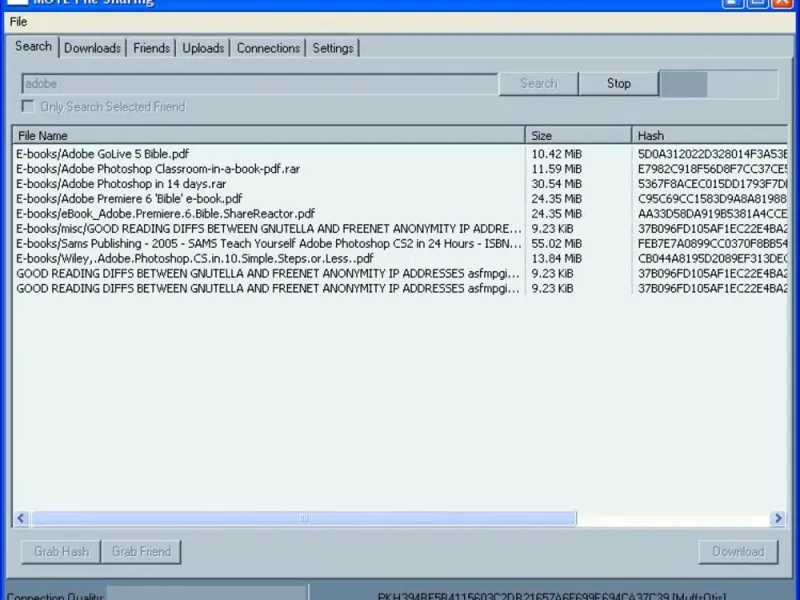The width and height of the screenshot is (800, 600).
Task: Click hash starting with AA33D58DA919
Action: coord(712,214)
